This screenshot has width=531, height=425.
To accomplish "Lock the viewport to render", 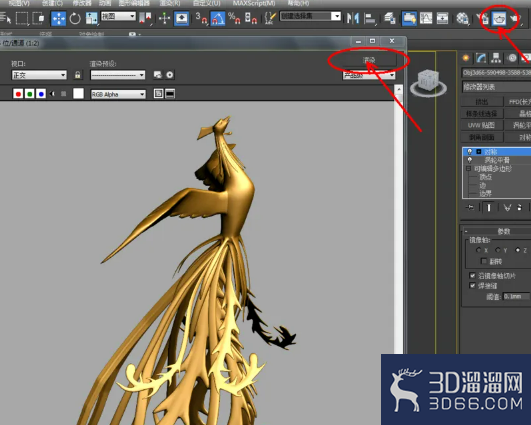I will point(78,75).
